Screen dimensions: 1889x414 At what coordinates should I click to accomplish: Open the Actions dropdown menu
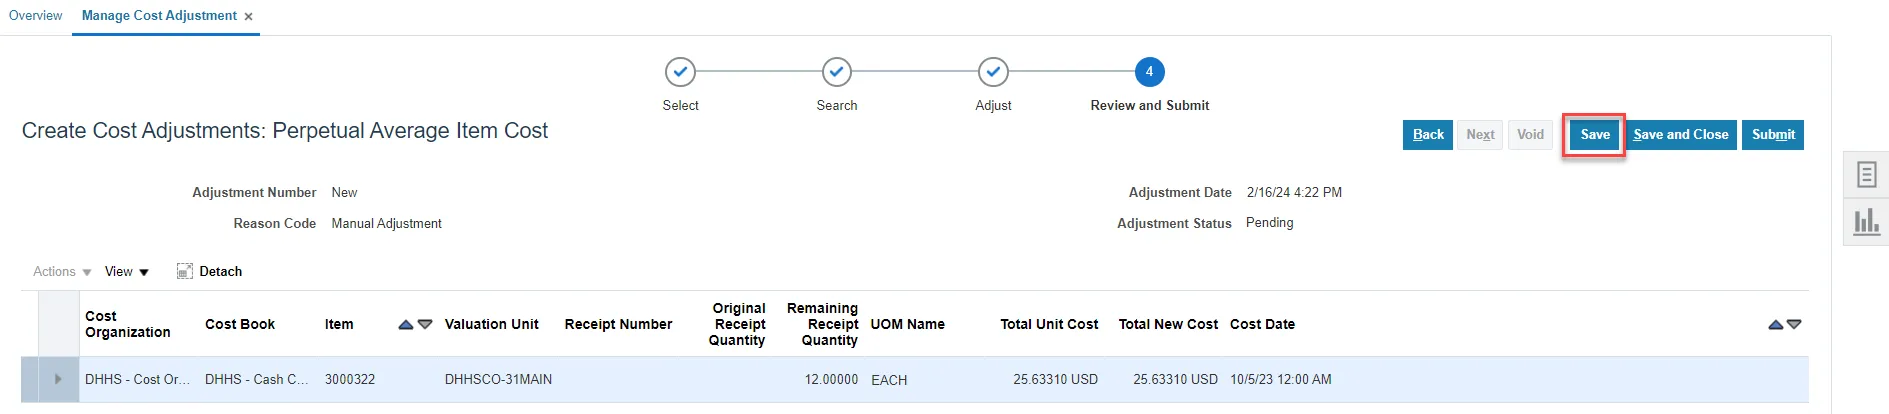click(x=62, y=272)
